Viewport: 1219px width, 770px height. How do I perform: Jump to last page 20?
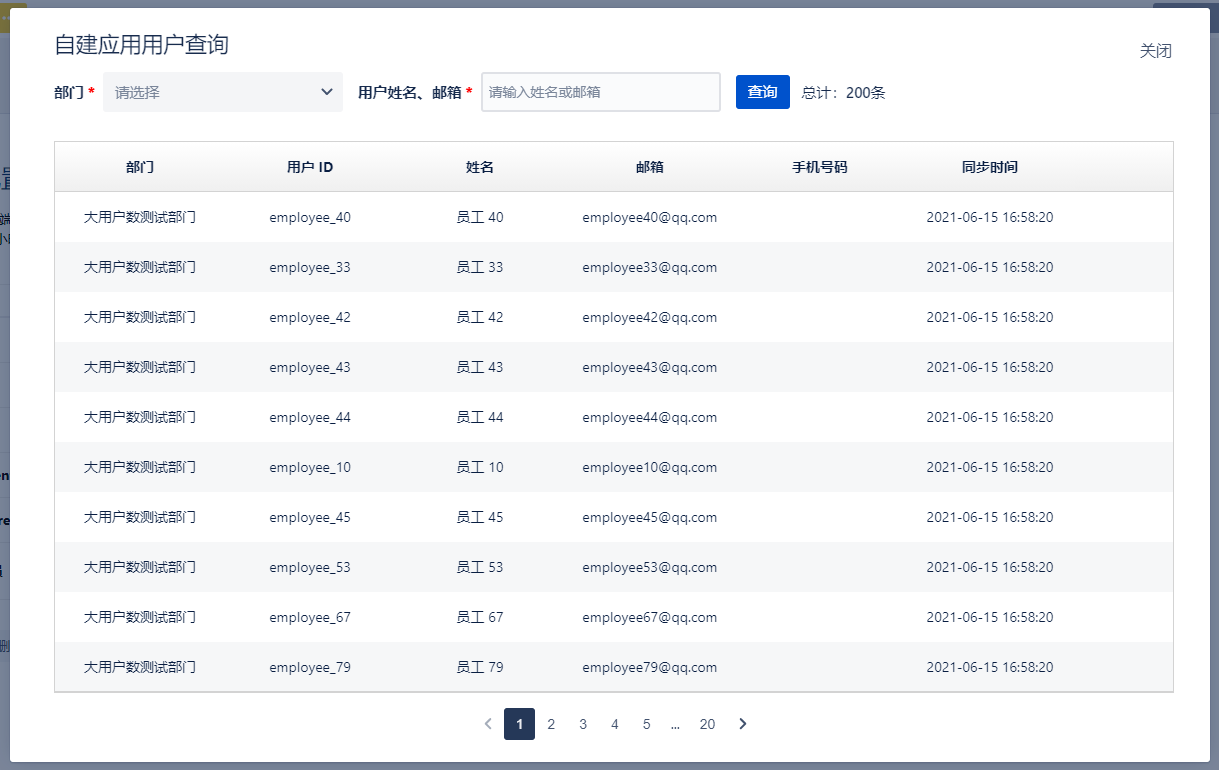click(x=707, y=724)
